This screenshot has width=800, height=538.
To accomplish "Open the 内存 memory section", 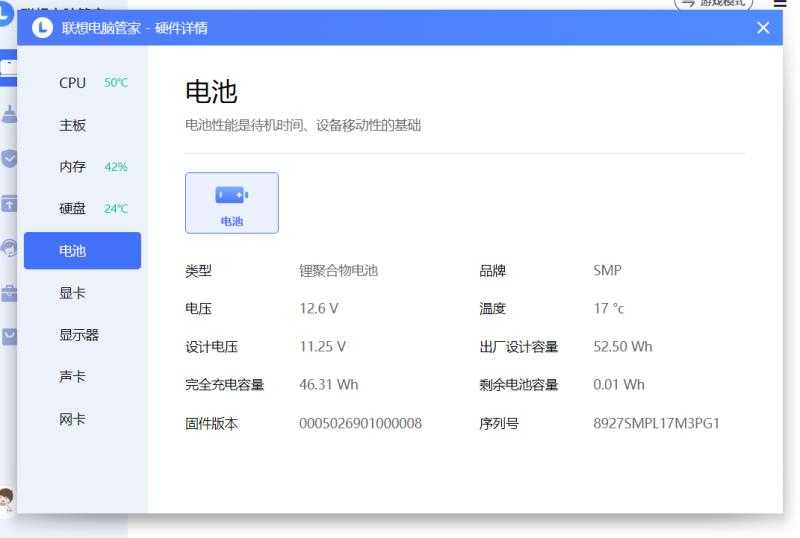I will tap(82, 167).
